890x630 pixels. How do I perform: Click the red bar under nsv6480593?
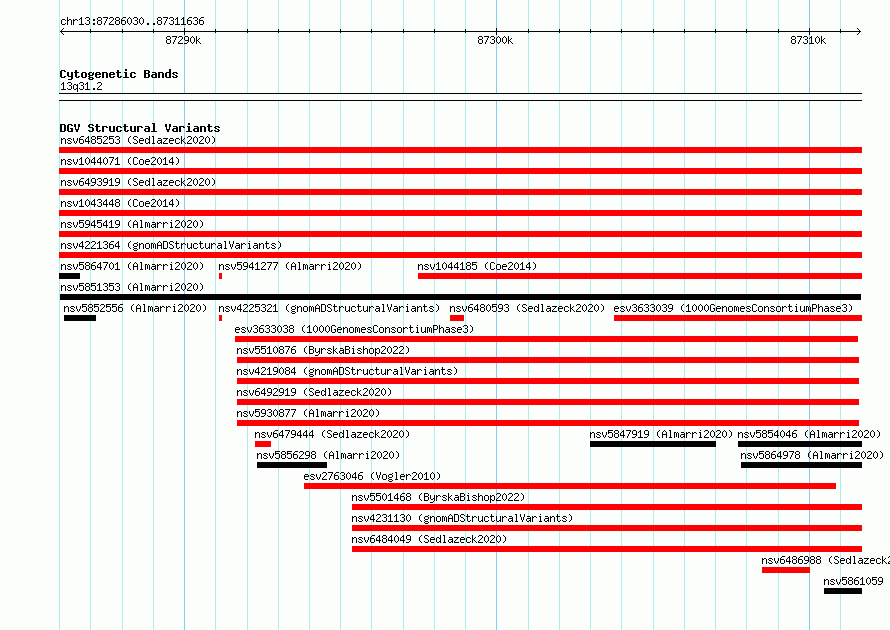(457, 318)
